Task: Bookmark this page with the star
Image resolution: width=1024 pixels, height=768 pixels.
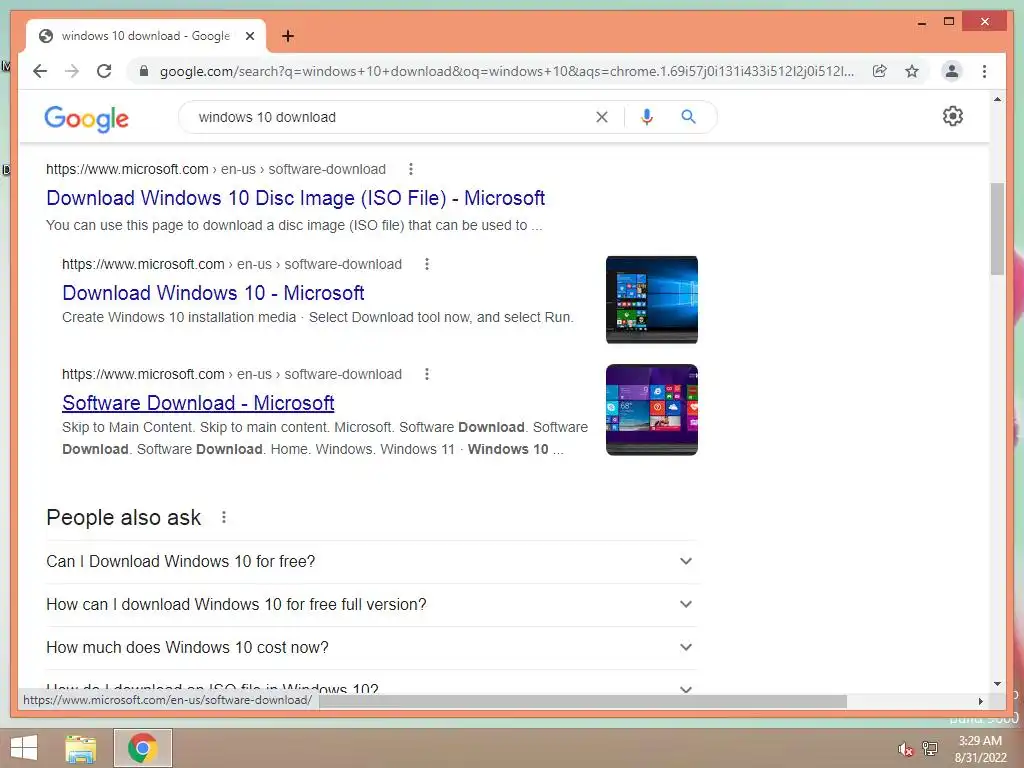Action: click(912, 71)
